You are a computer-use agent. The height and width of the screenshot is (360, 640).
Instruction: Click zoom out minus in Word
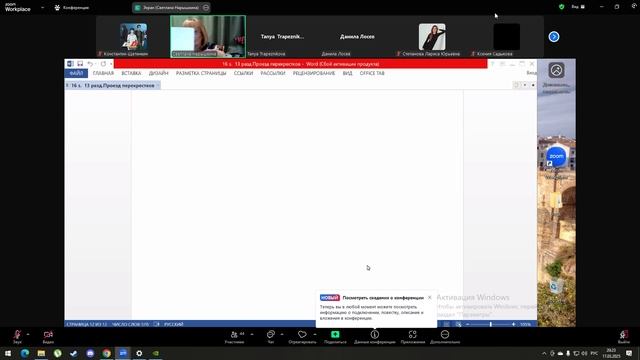tap(468, 324)
